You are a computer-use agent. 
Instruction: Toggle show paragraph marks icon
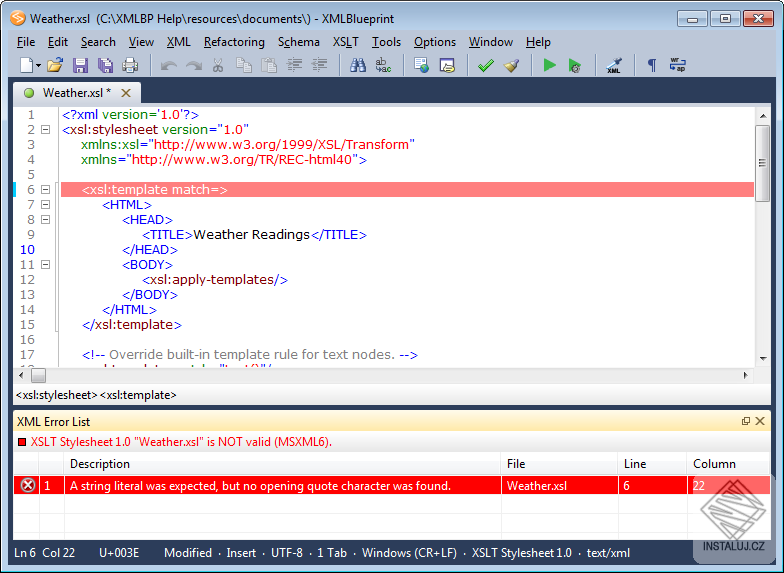tap(652, 66)
